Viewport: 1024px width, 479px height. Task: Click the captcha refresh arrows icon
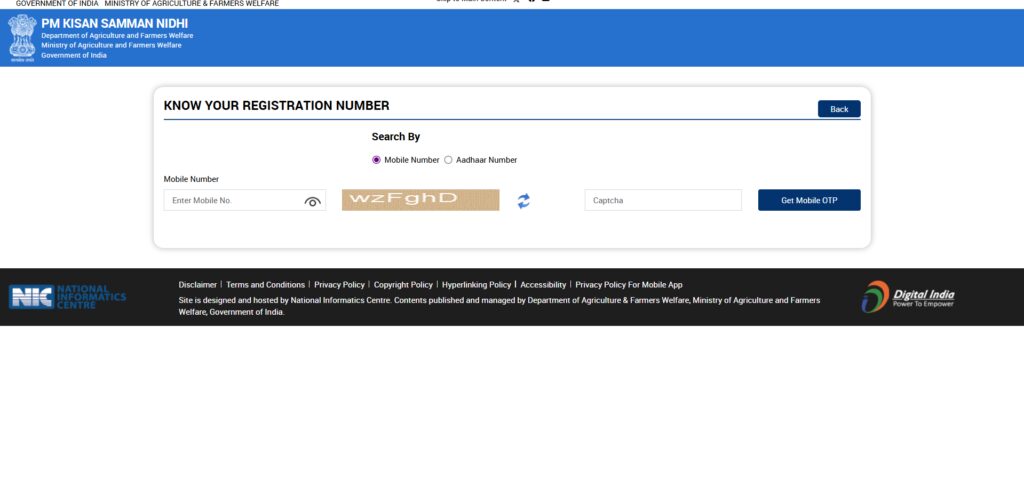pos(524,201)
